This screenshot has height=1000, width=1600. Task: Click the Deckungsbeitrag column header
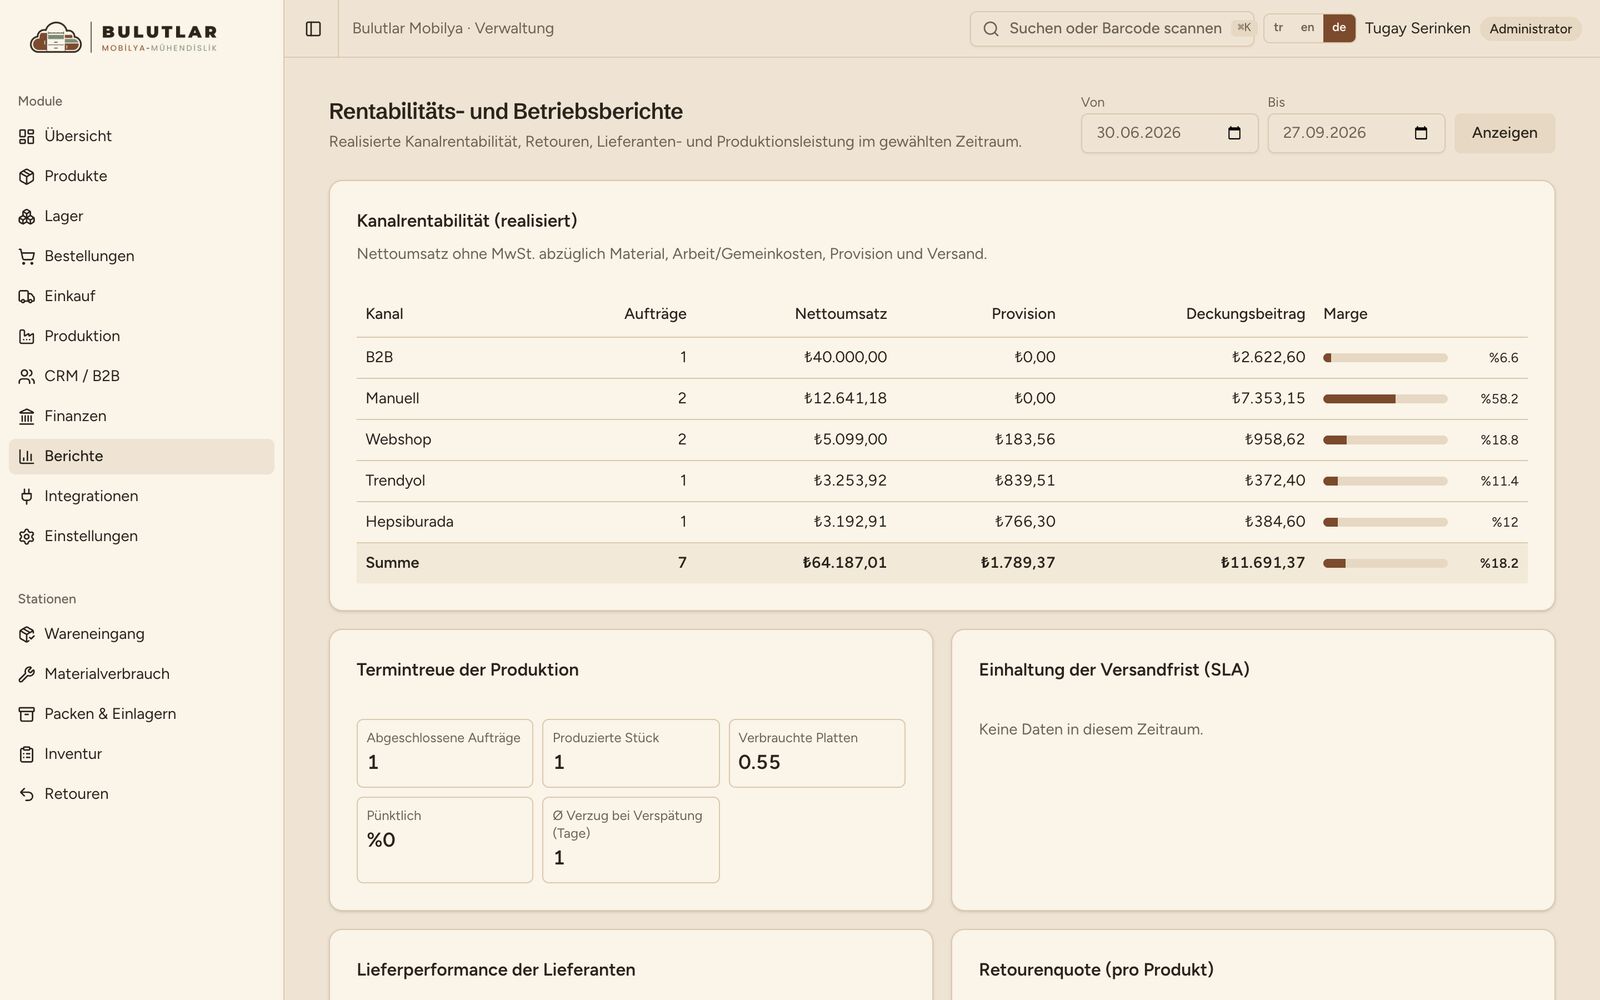pyautogui.click(x=1245, y=314)
